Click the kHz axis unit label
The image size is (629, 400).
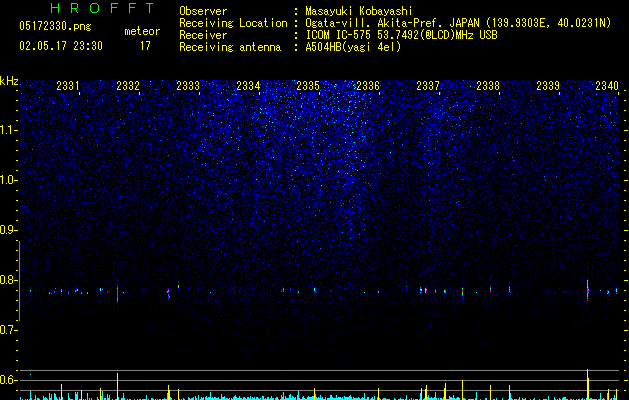tap(9, 81)
